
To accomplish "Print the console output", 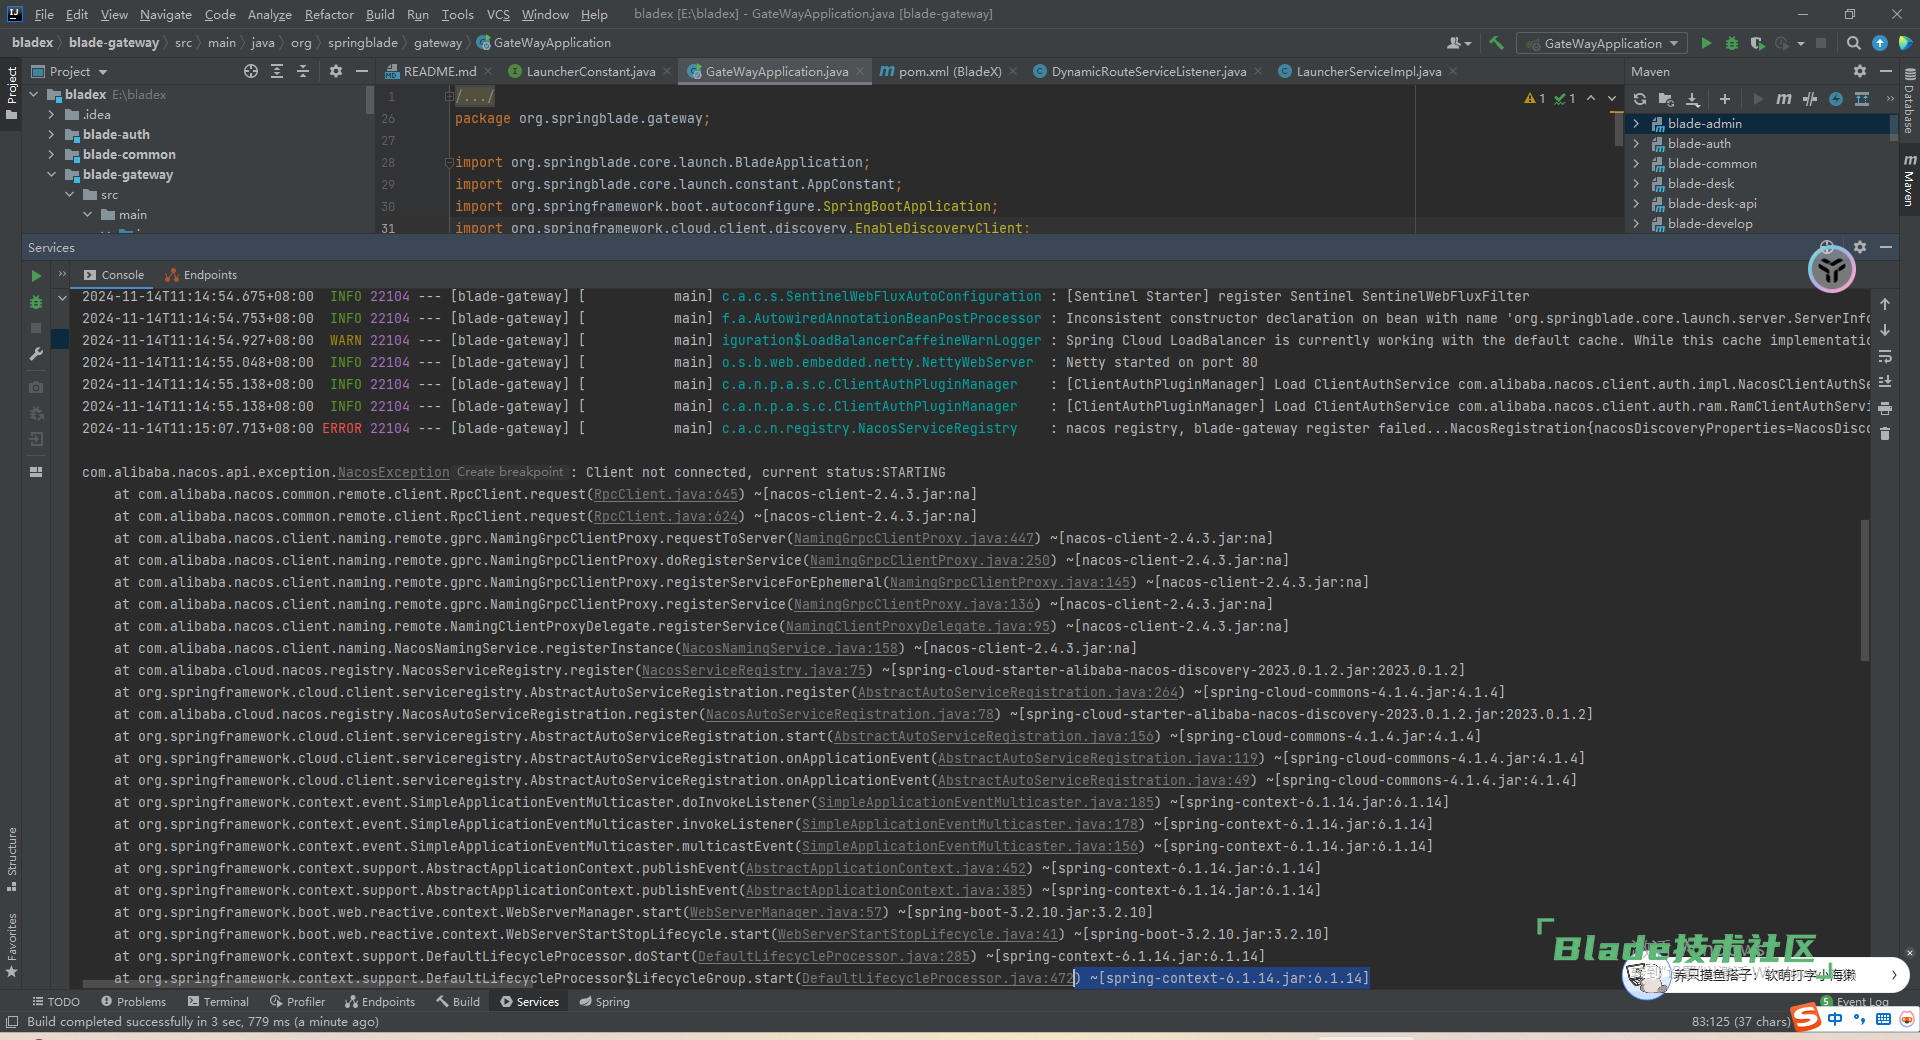I will [1885, 408].
